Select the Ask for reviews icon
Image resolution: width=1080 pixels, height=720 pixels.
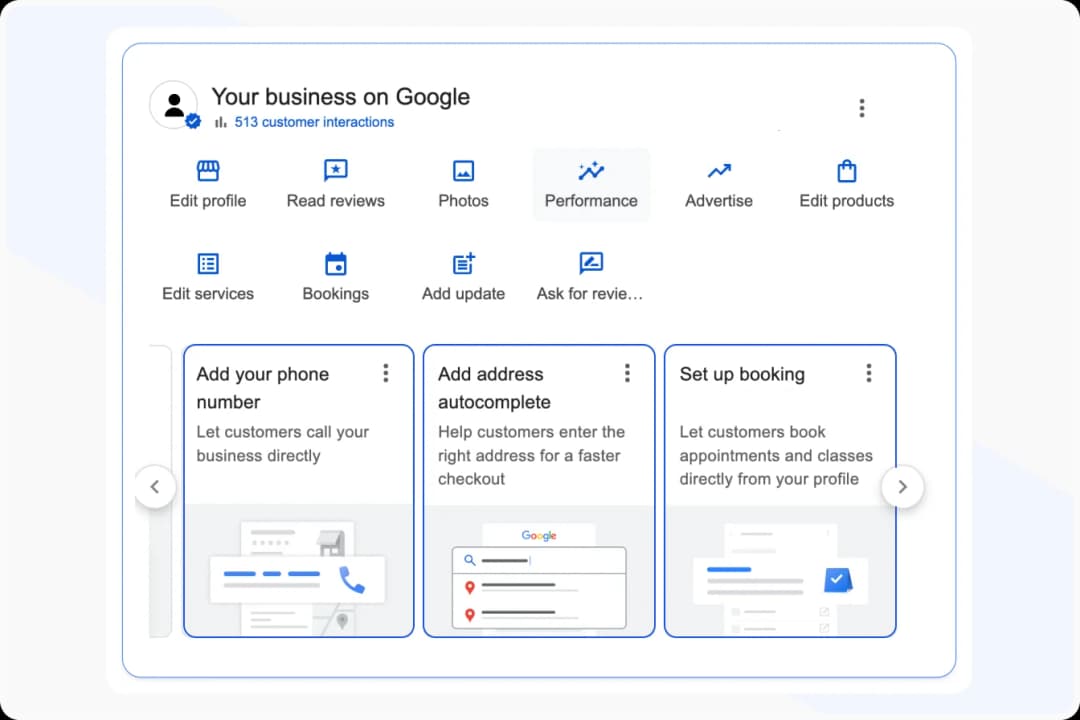(591, 263)
